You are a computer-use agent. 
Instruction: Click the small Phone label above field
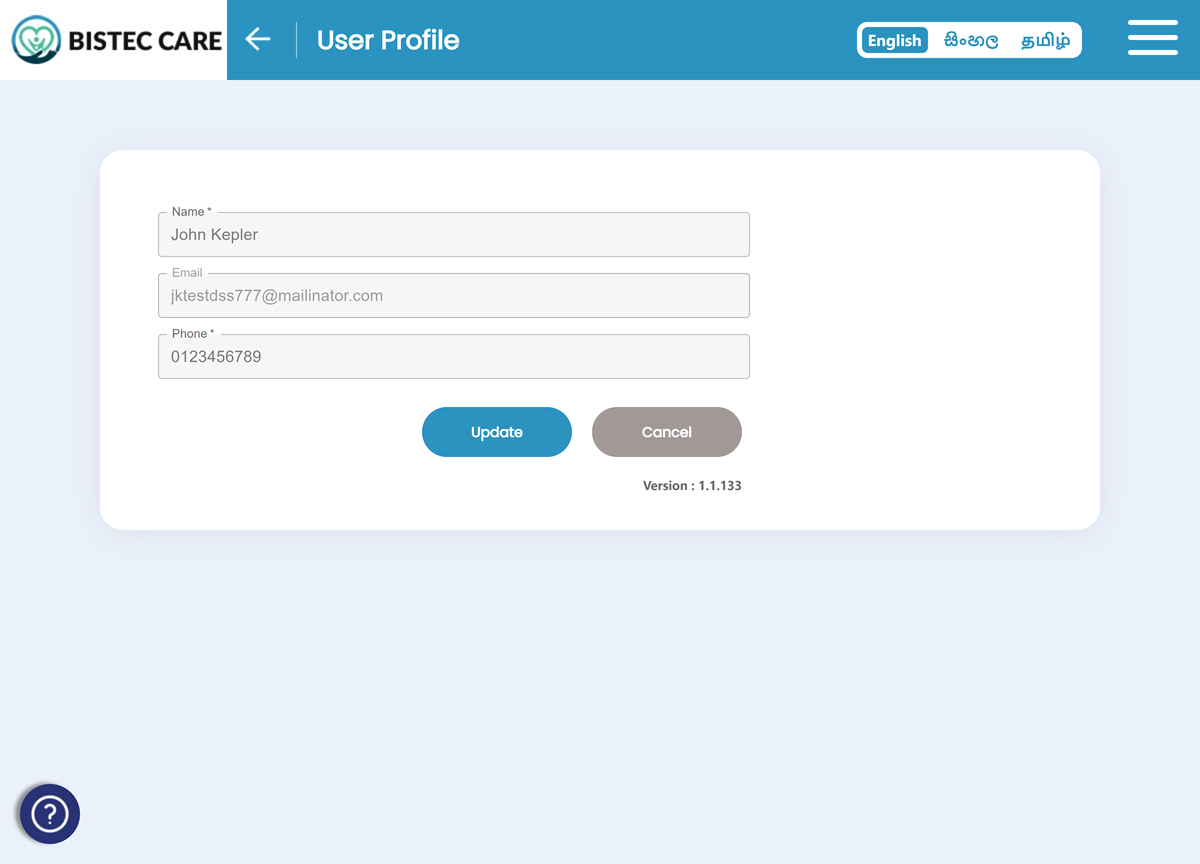coord(192,334)
